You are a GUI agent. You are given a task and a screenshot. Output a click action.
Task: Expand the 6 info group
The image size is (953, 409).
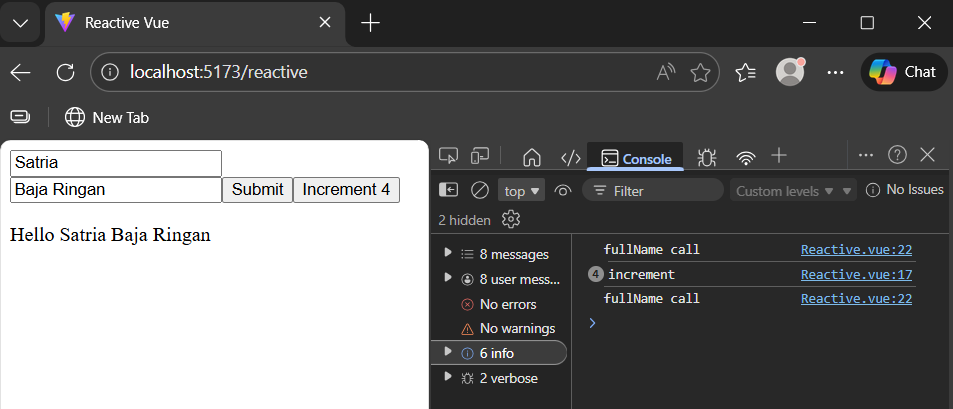pos(449,351)
